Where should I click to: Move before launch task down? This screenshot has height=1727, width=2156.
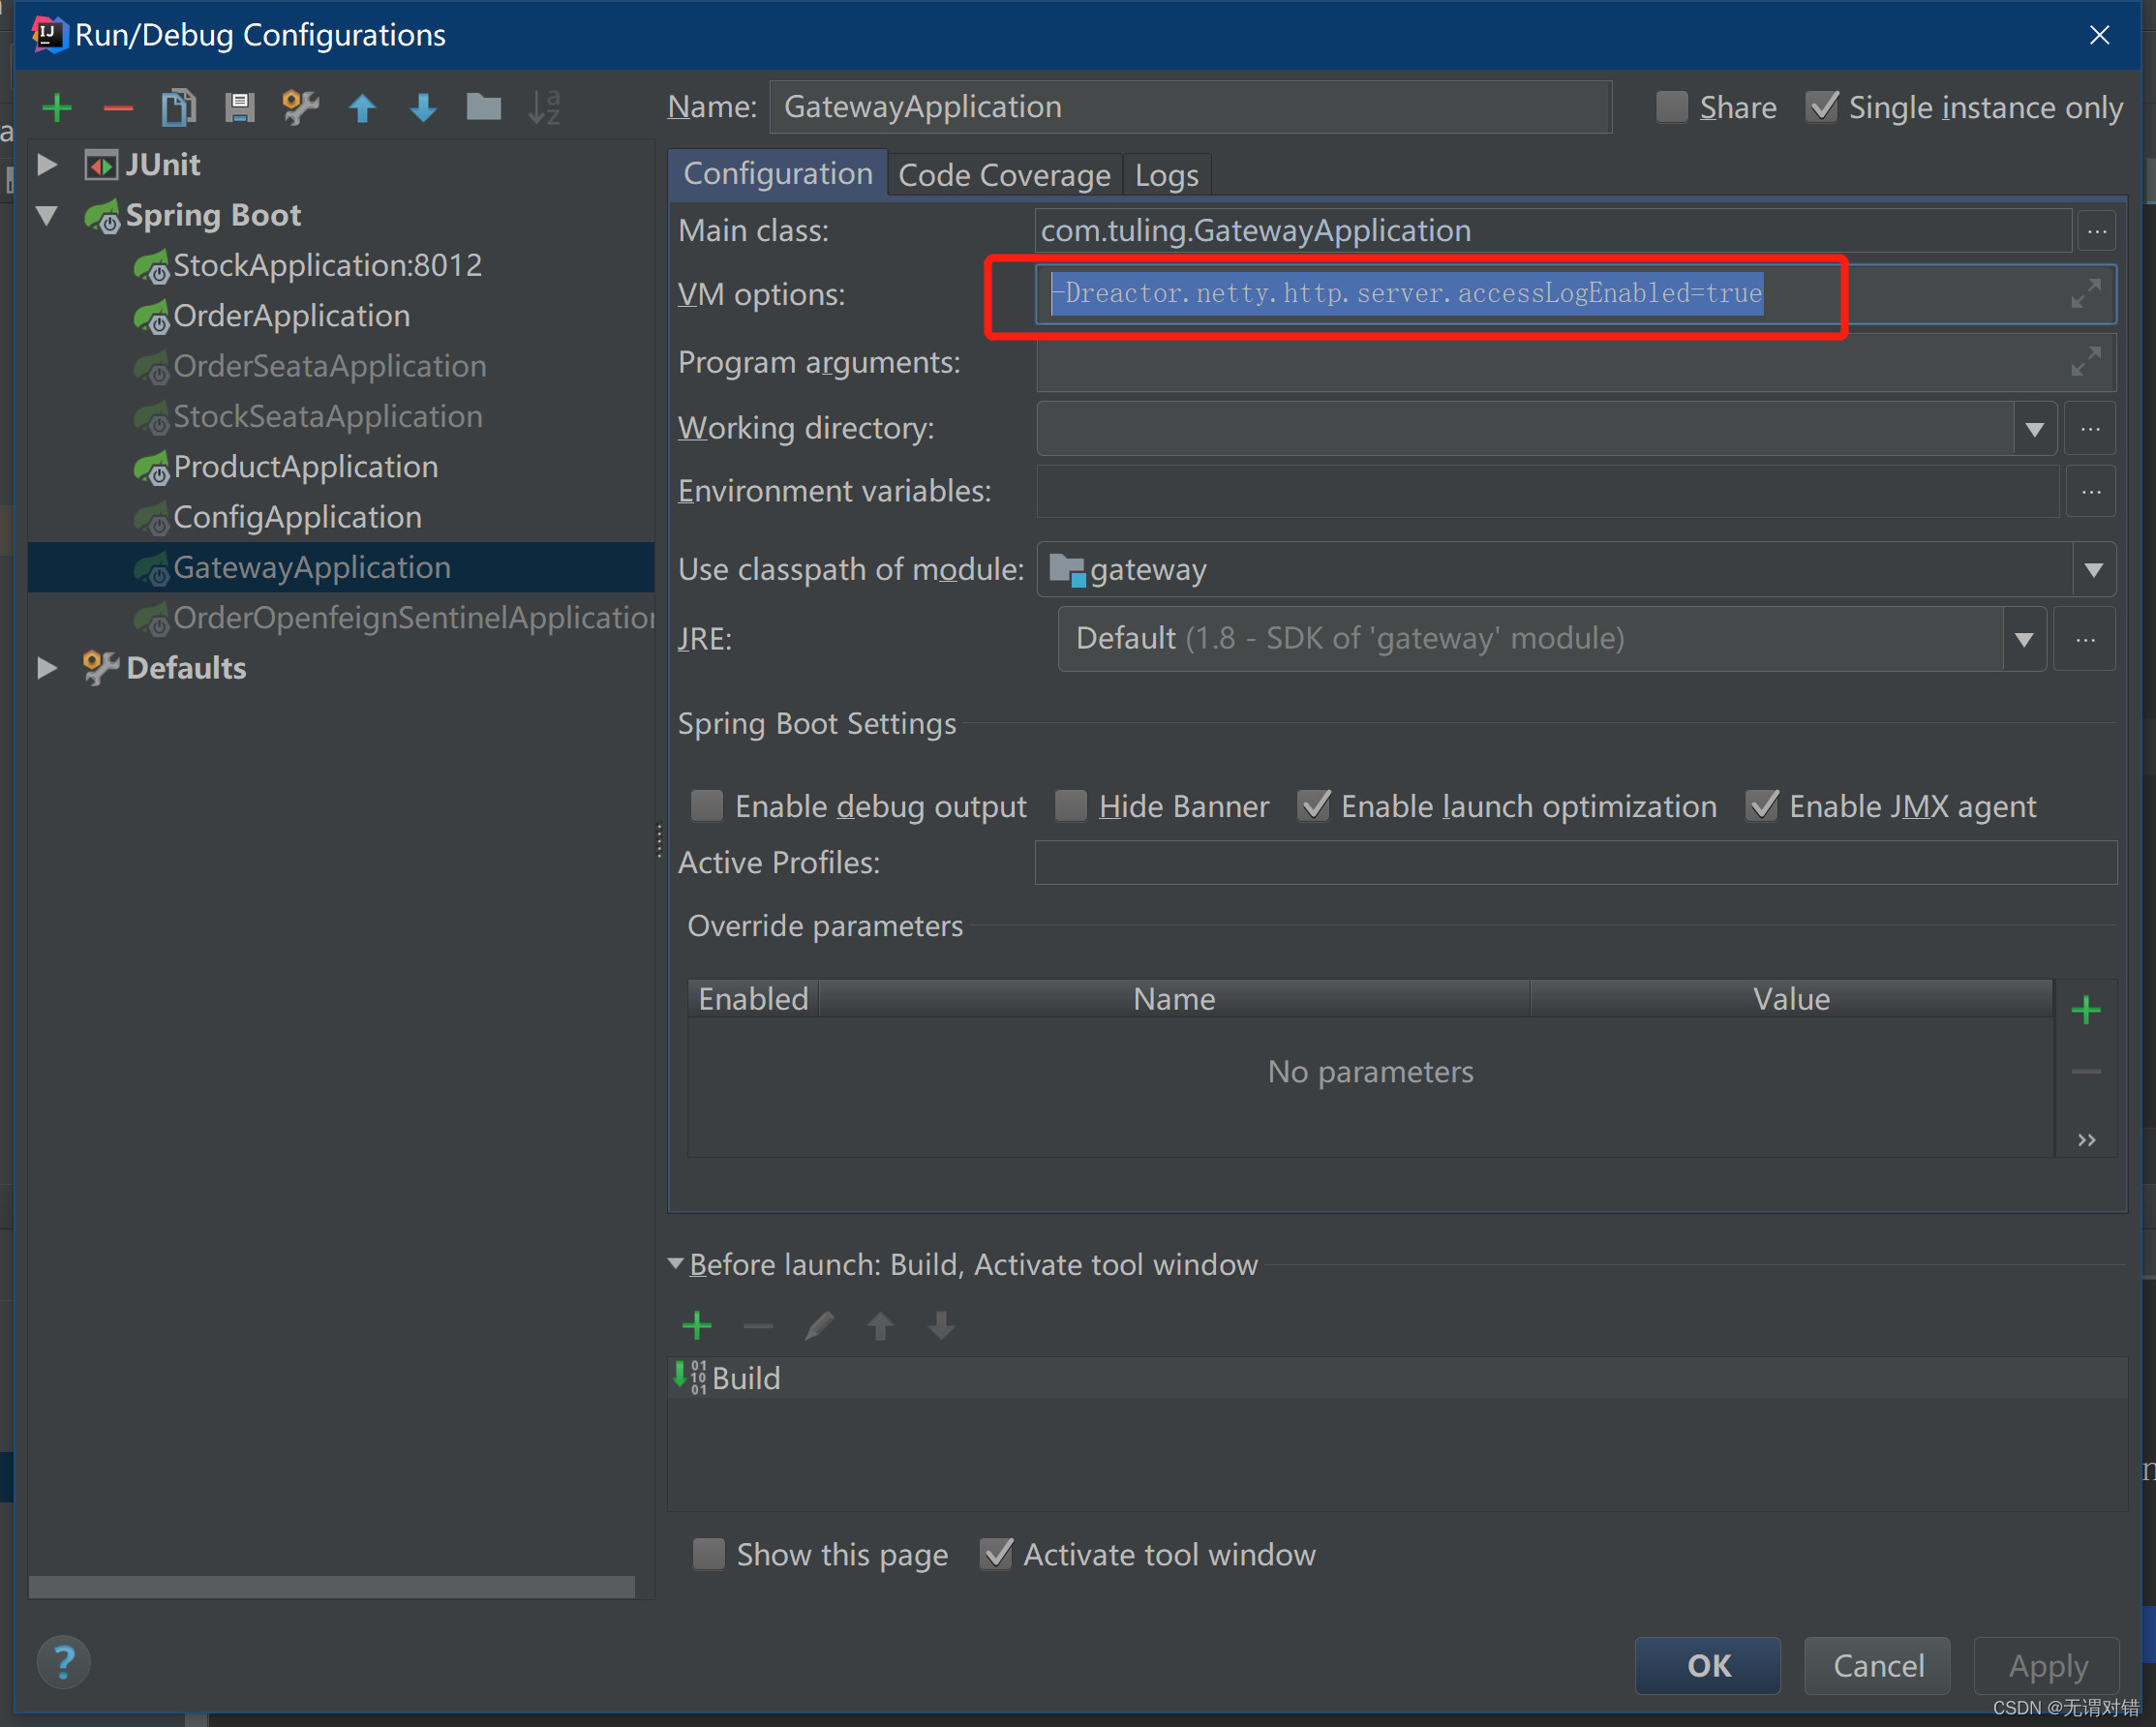click(x=941, y=1326)
